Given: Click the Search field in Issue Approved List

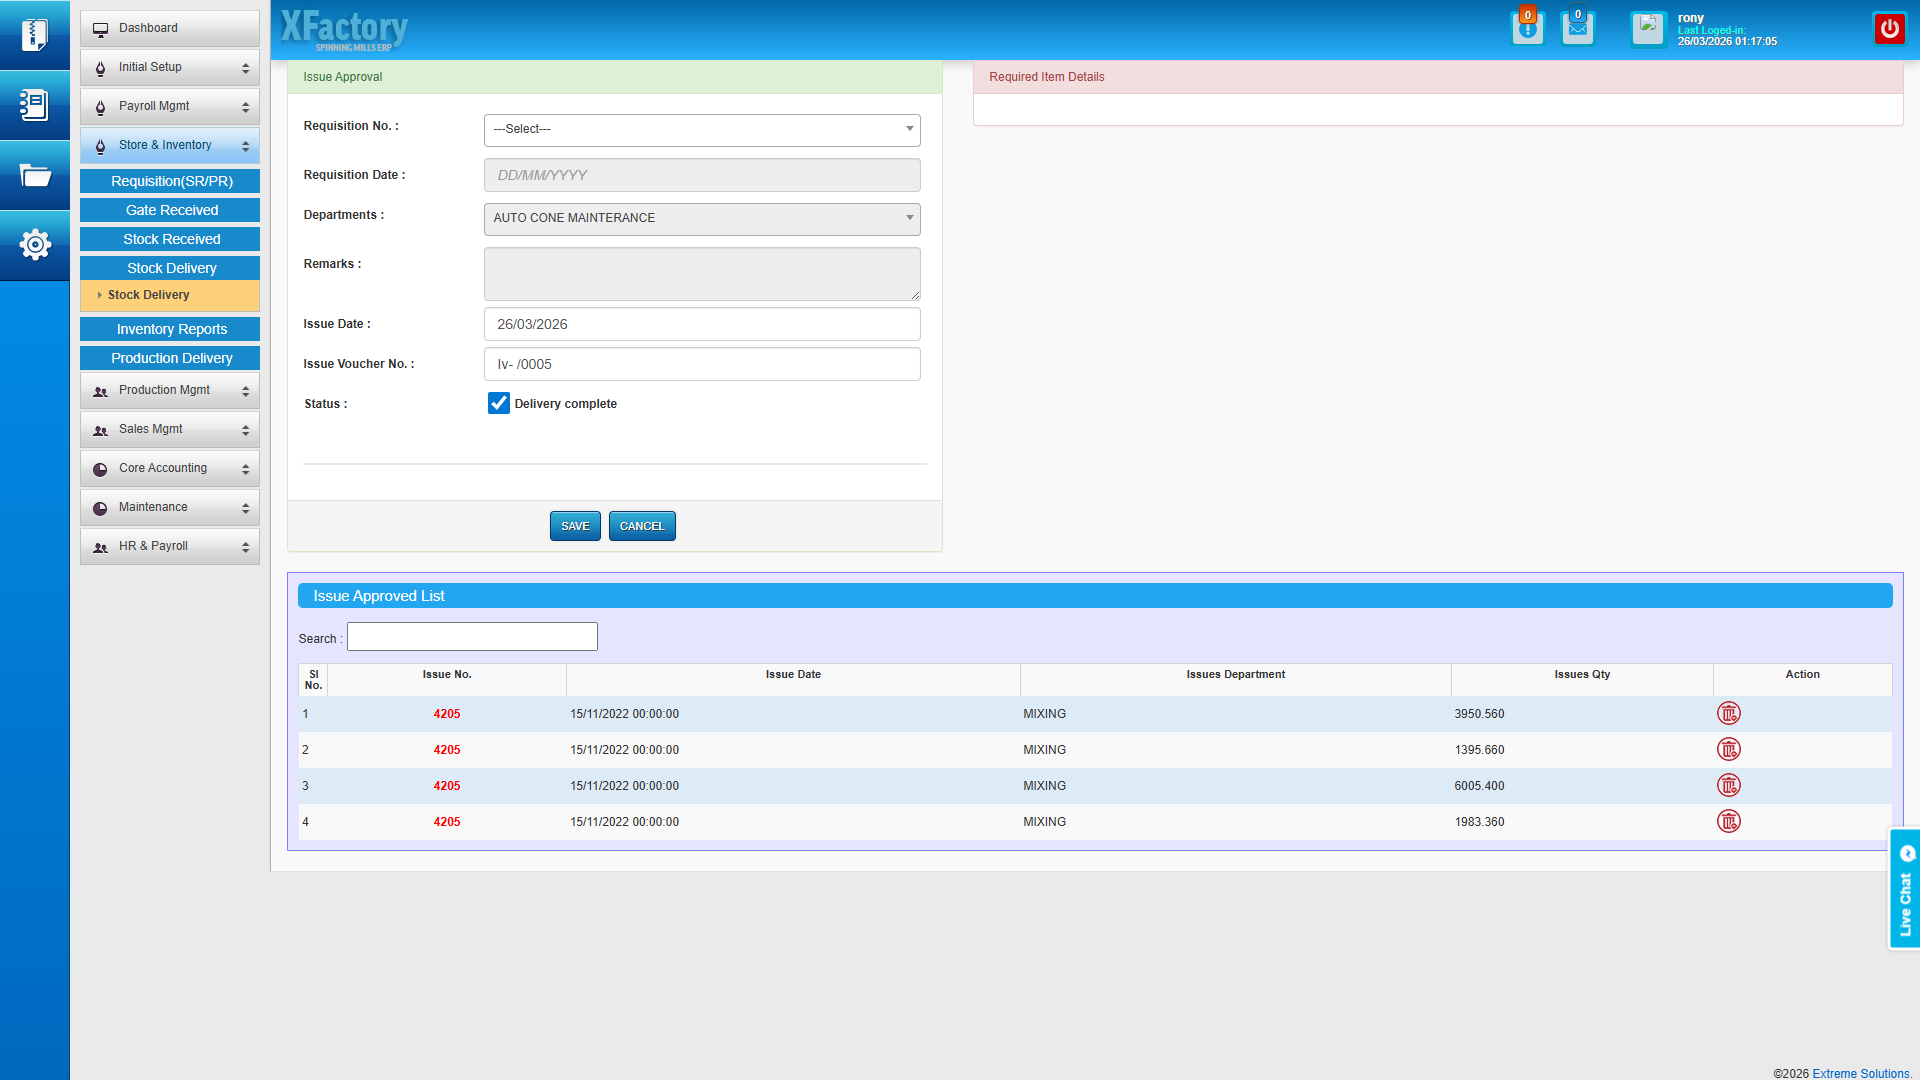Looking at the screenshot, I should (x=472, y=637).
